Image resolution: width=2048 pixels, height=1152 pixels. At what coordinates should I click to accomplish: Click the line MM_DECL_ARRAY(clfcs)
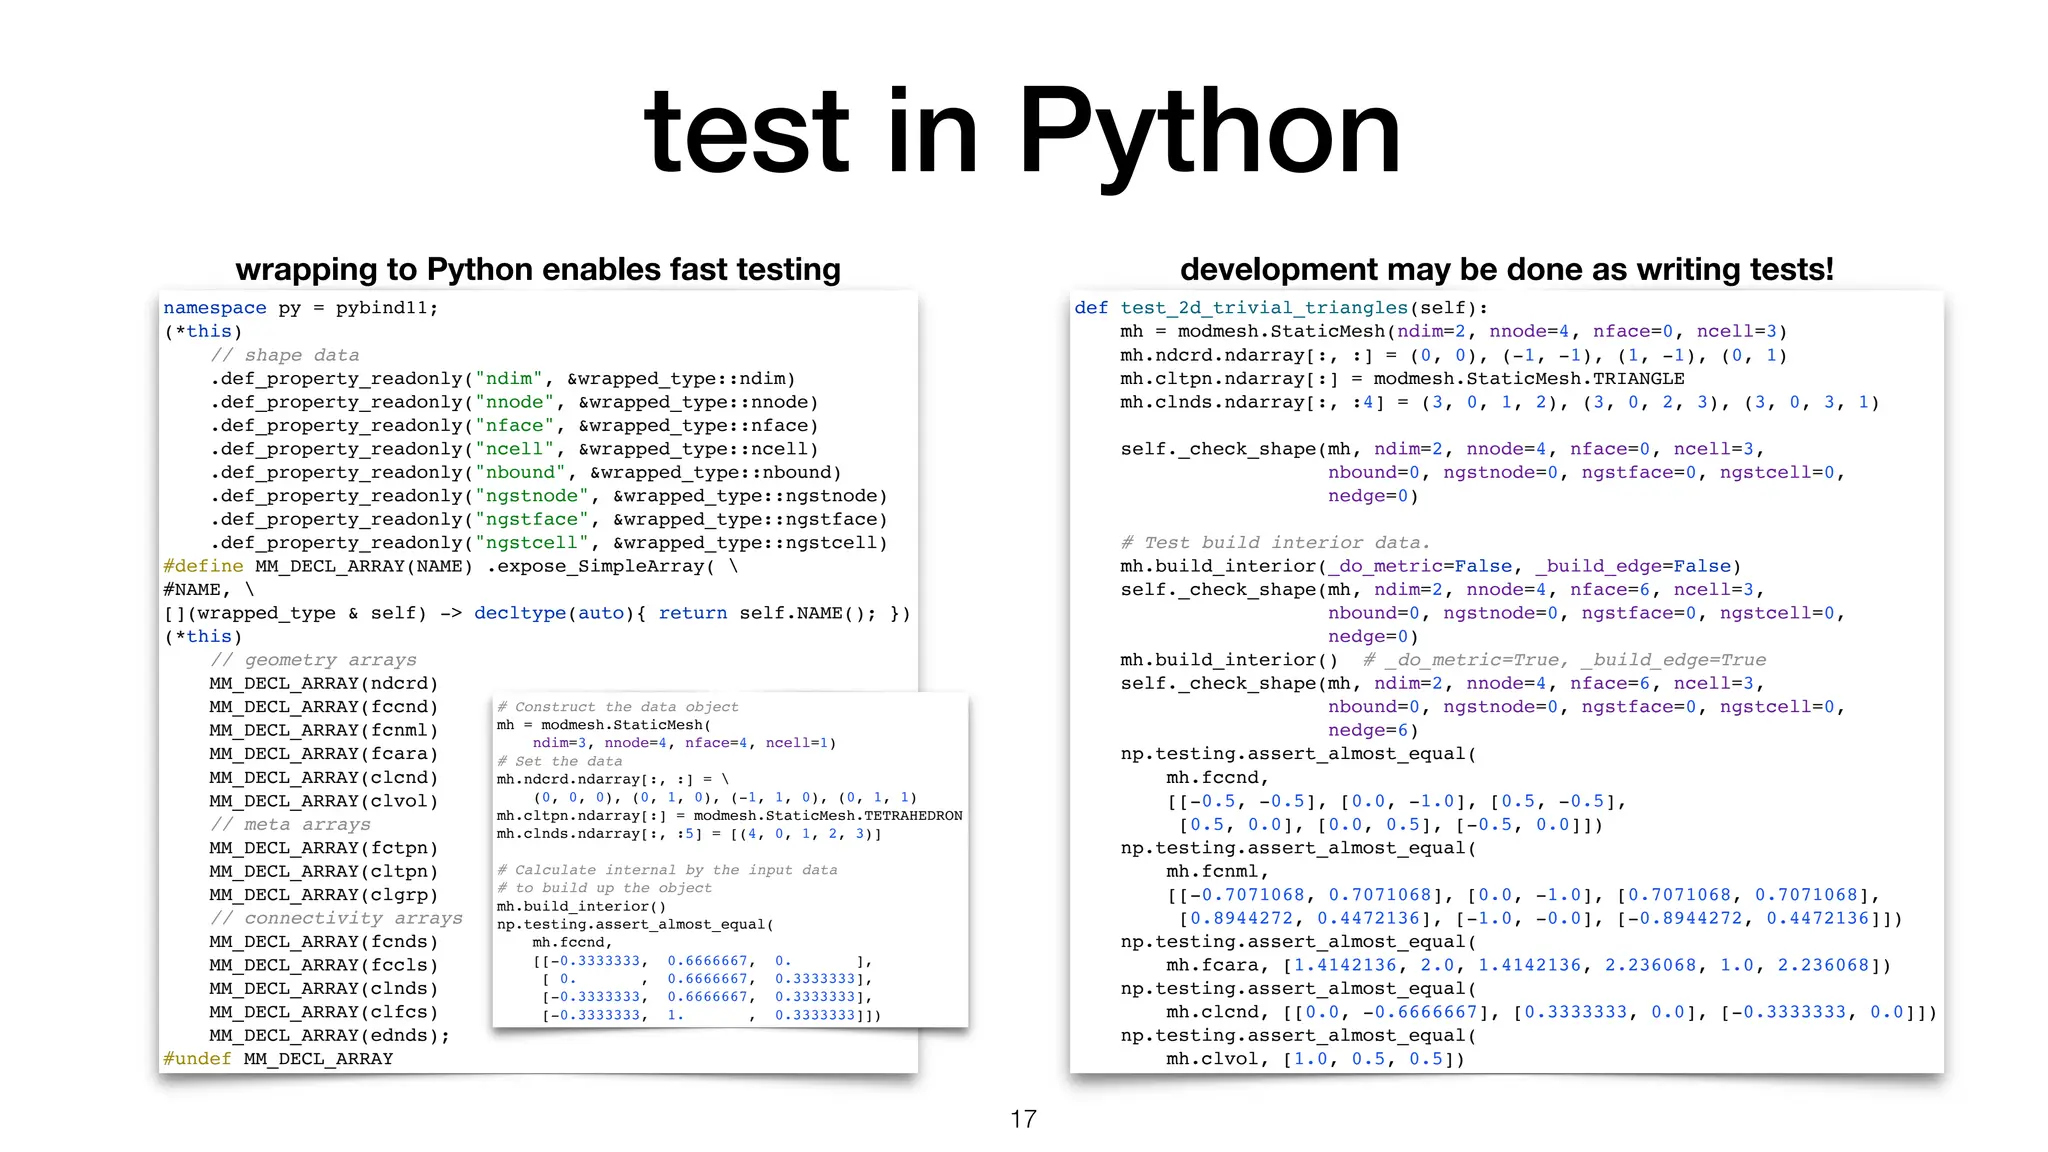pos(324,1013)
